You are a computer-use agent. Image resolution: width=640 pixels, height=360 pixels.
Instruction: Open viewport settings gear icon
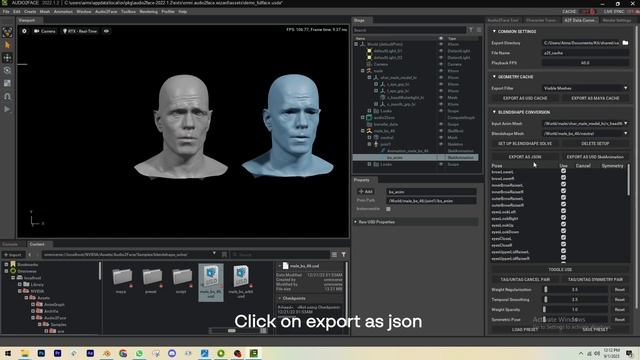tap(24, 31)
